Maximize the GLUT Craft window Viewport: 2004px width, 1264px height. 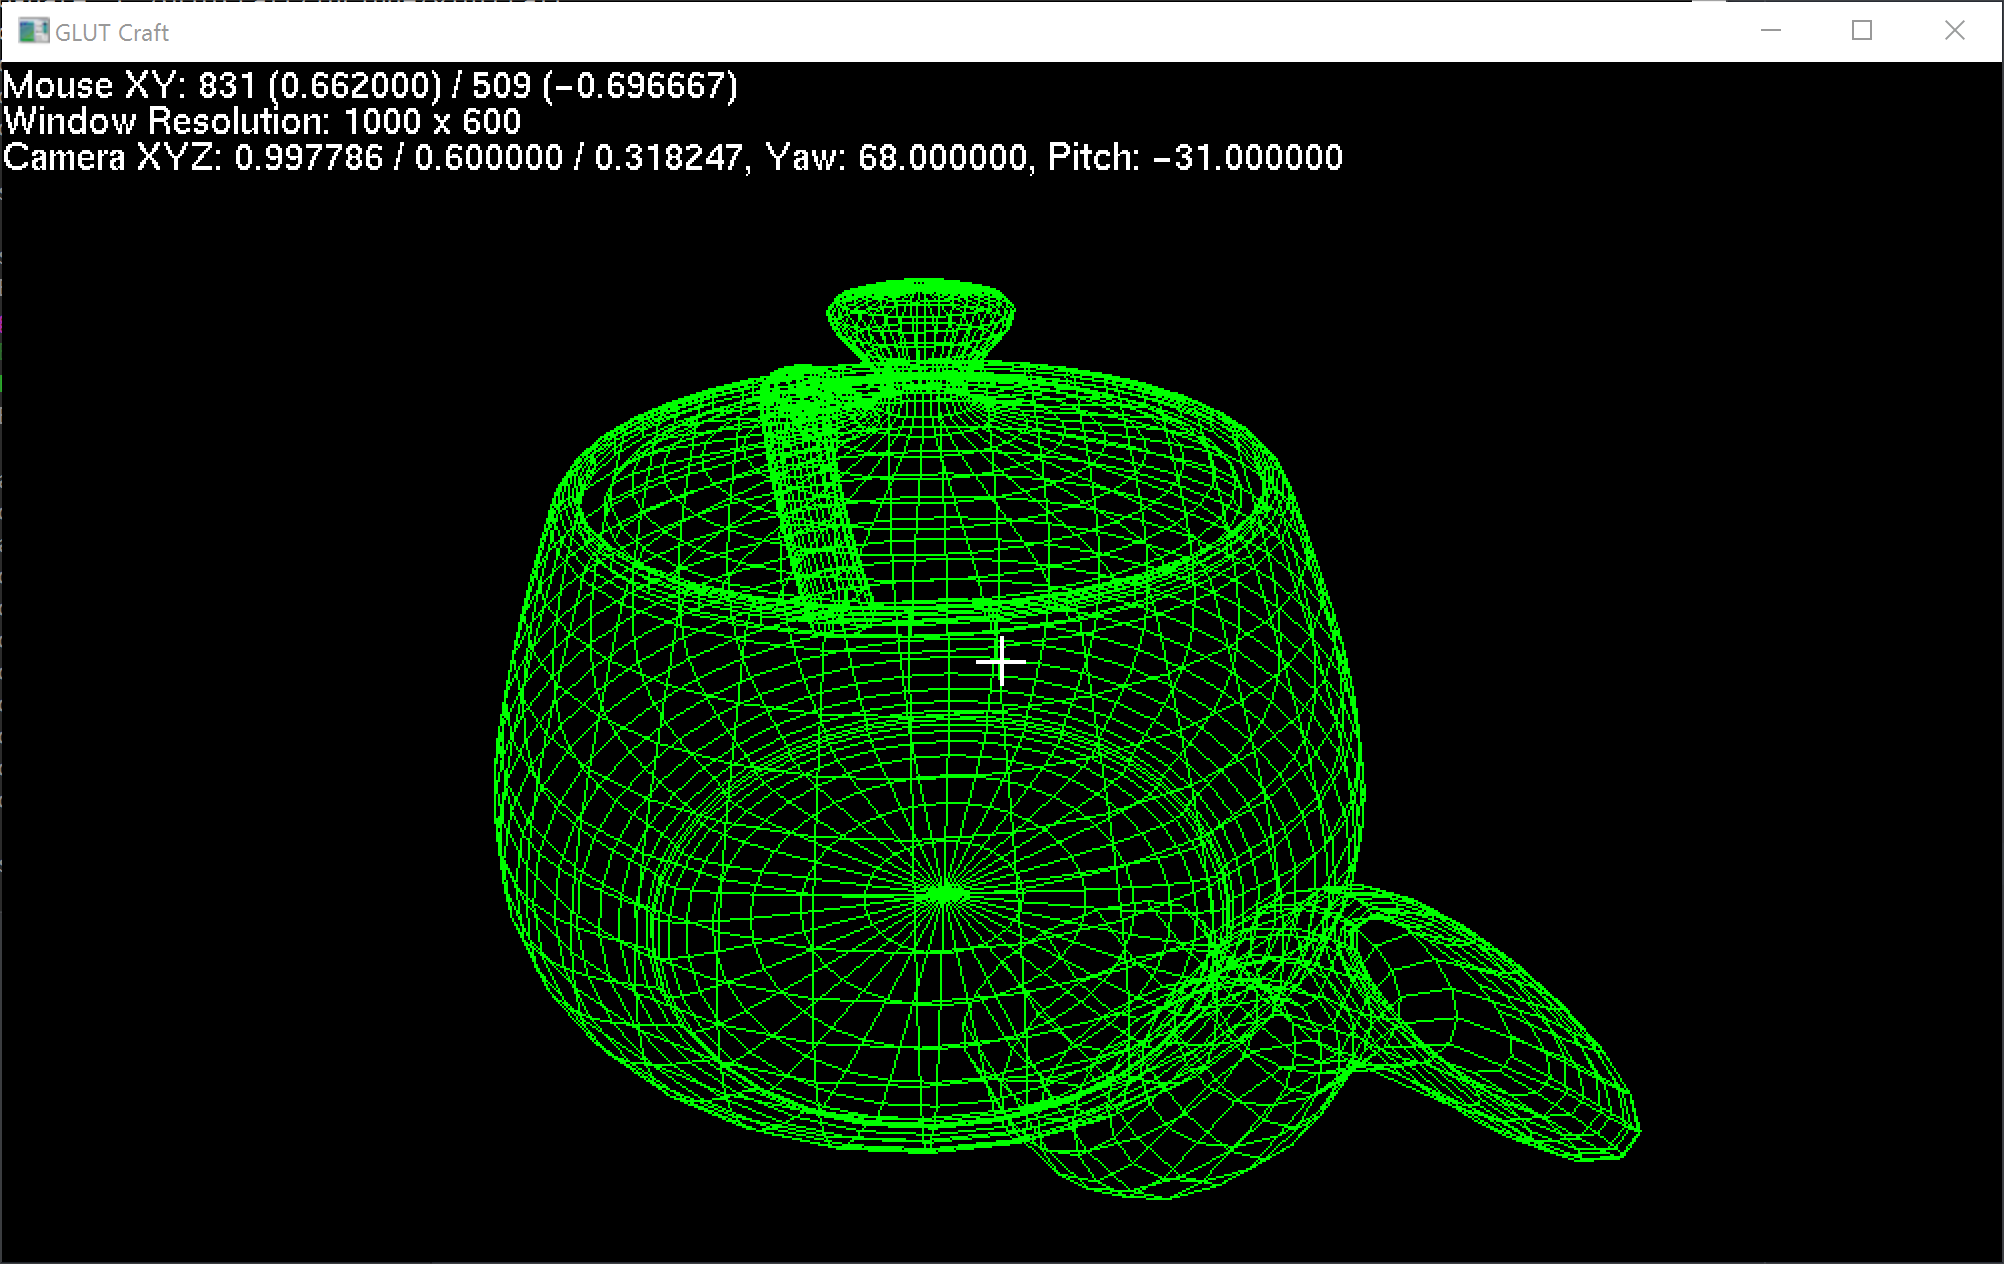pyautogui.click(x=1862, y=31)
